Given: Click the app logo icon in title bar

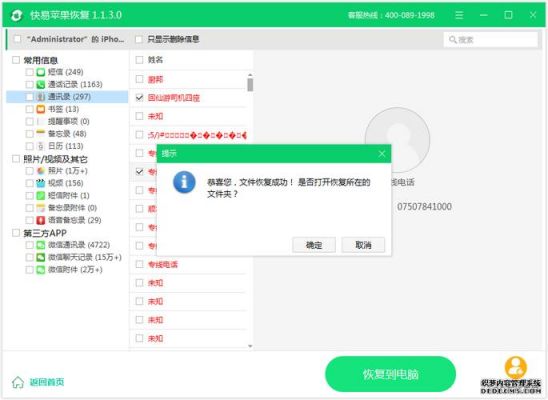Looking at the screenshot, I should pyautogui.click(x=16, y=15).
